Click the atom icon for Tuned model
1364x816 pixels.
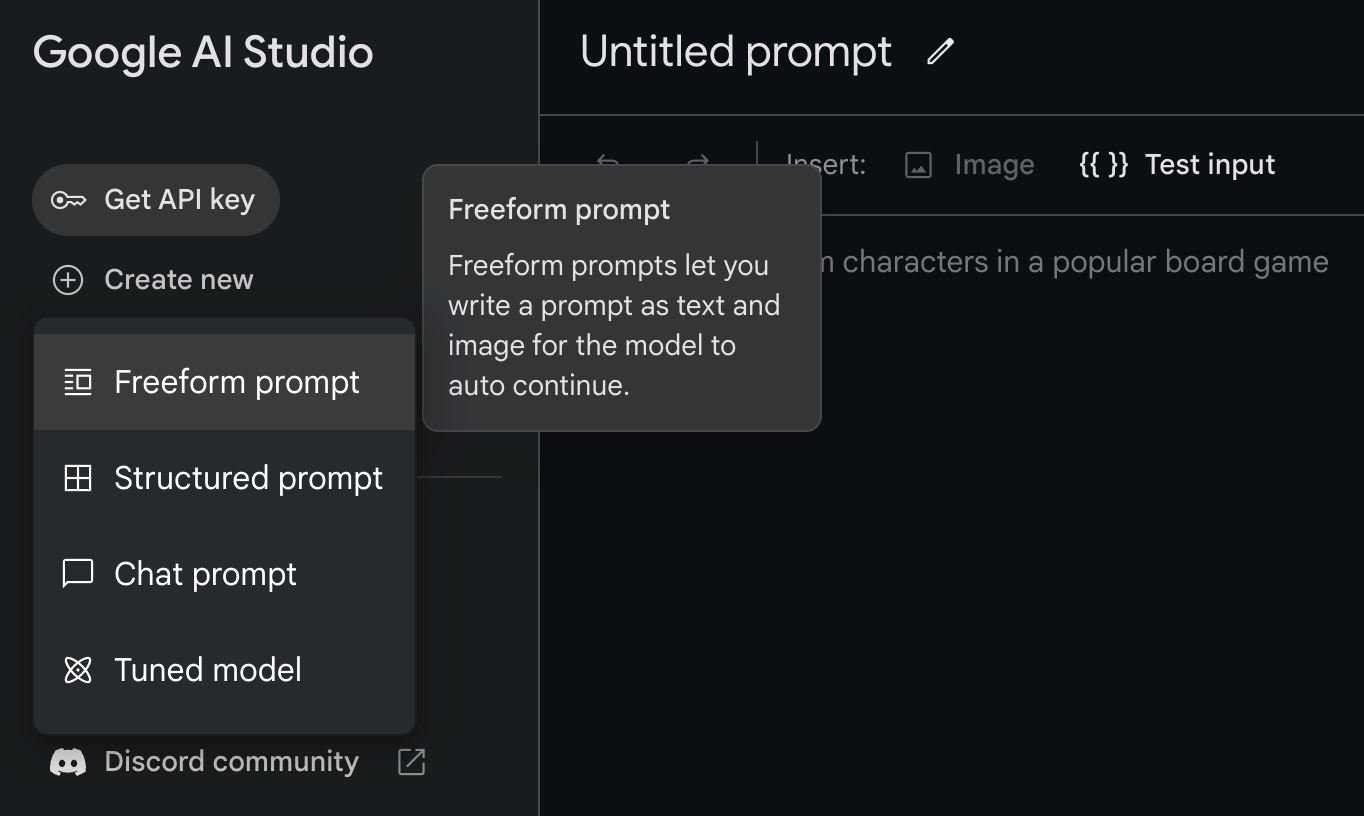point(78,670)
